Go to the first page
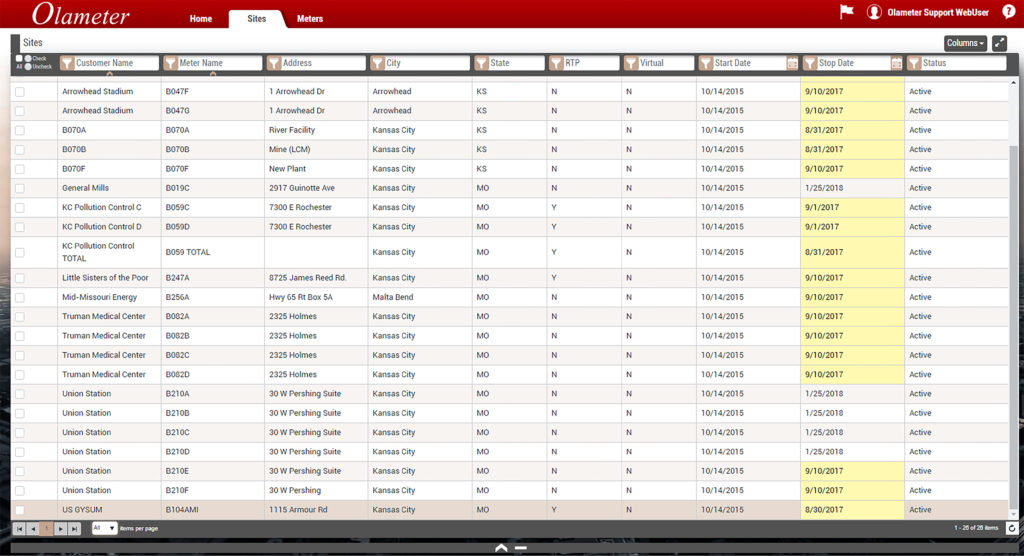Image resolution: width=1024 pixels, height=556 pixels. point(20,529)
